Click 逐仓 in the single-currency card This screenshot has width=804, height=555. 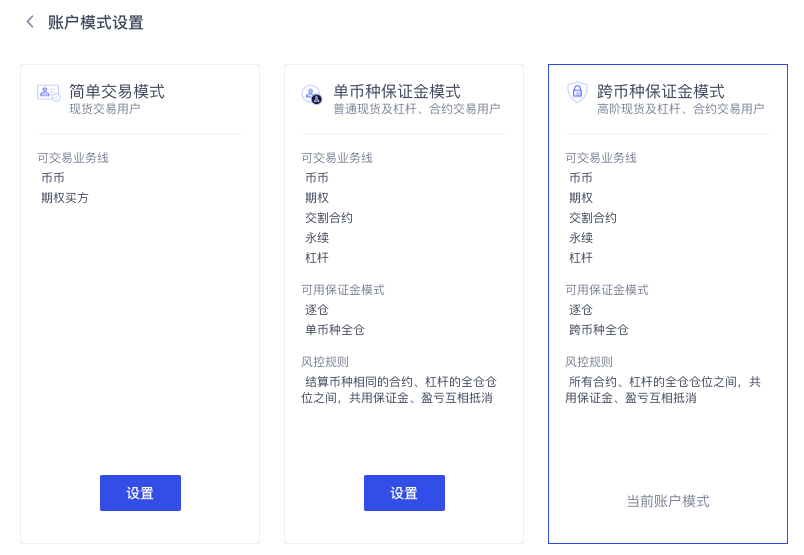(x=317, y=310)
